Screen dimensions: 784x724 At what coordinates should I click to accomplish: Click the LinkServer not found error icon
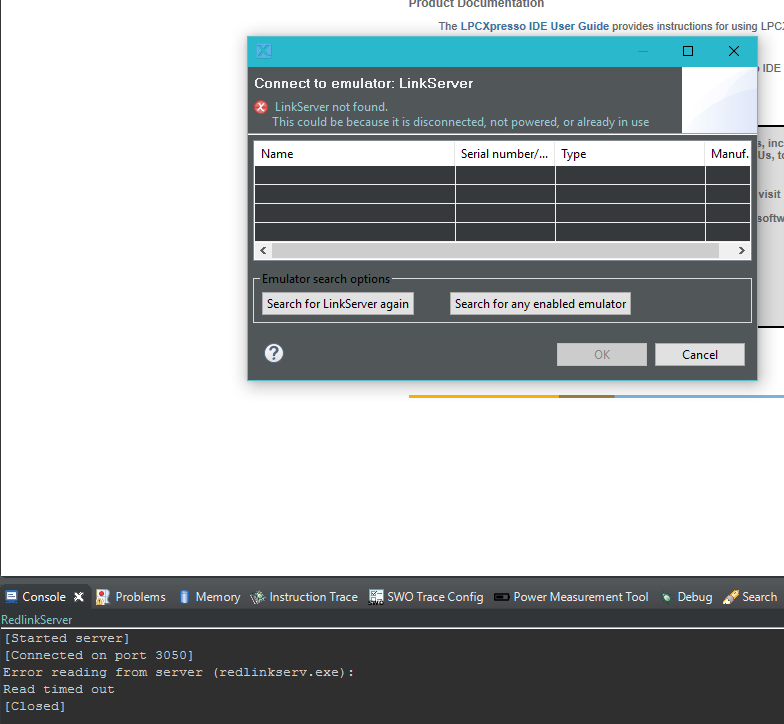click(x=261, y=107)
